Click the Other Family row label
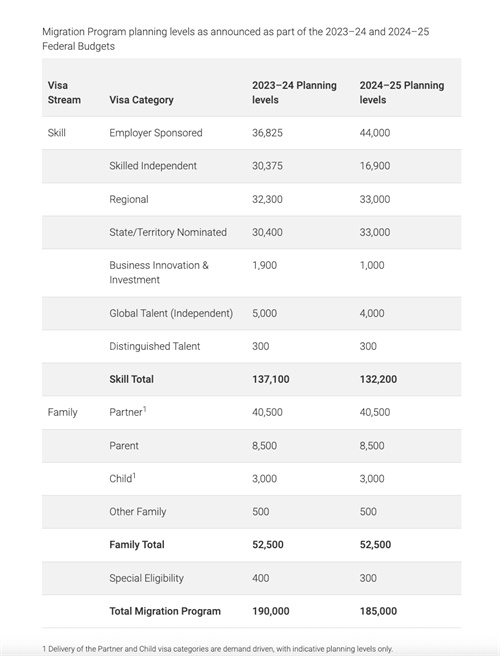This screenshot has width=500, height=656. pos(138,512)
